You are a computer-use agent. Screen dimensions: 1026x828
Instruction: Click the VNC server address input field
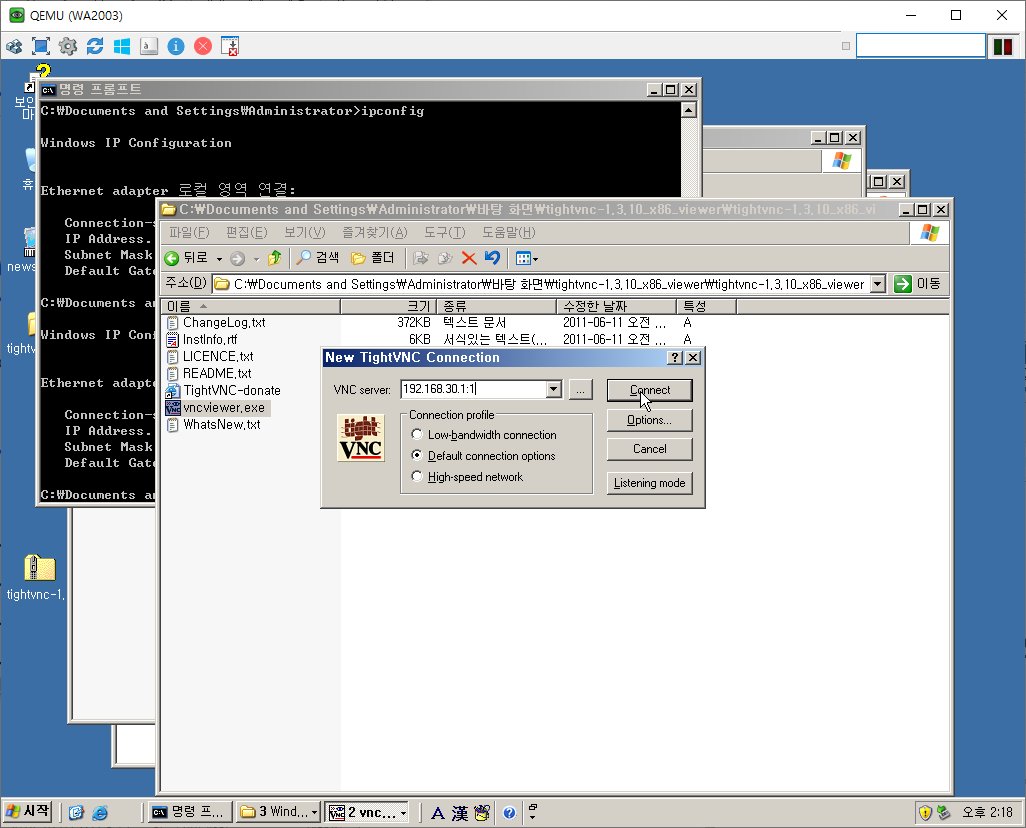(474, 389)
